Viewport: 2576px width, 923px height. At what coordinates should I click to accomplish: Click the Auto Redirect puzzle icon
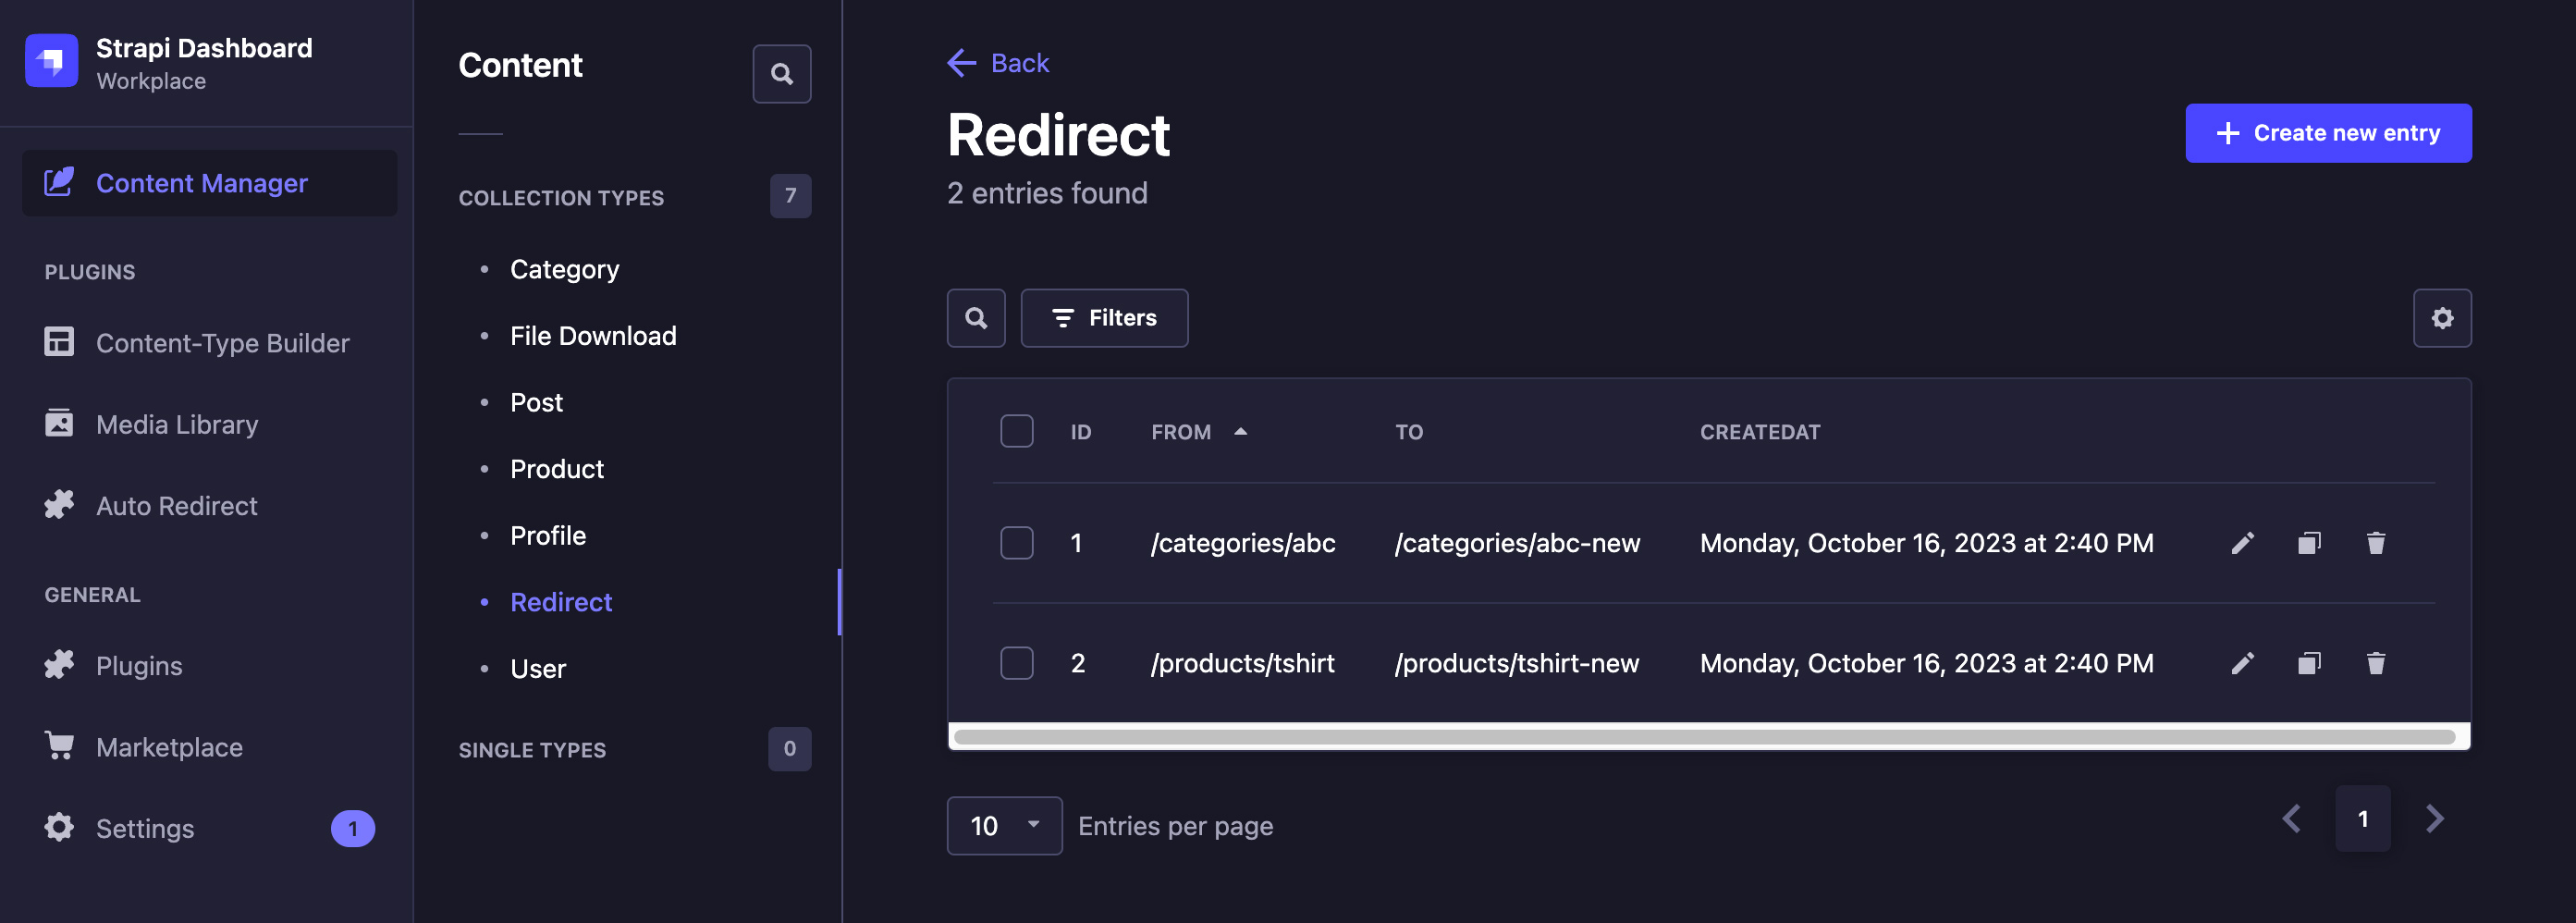pos(59,504)
